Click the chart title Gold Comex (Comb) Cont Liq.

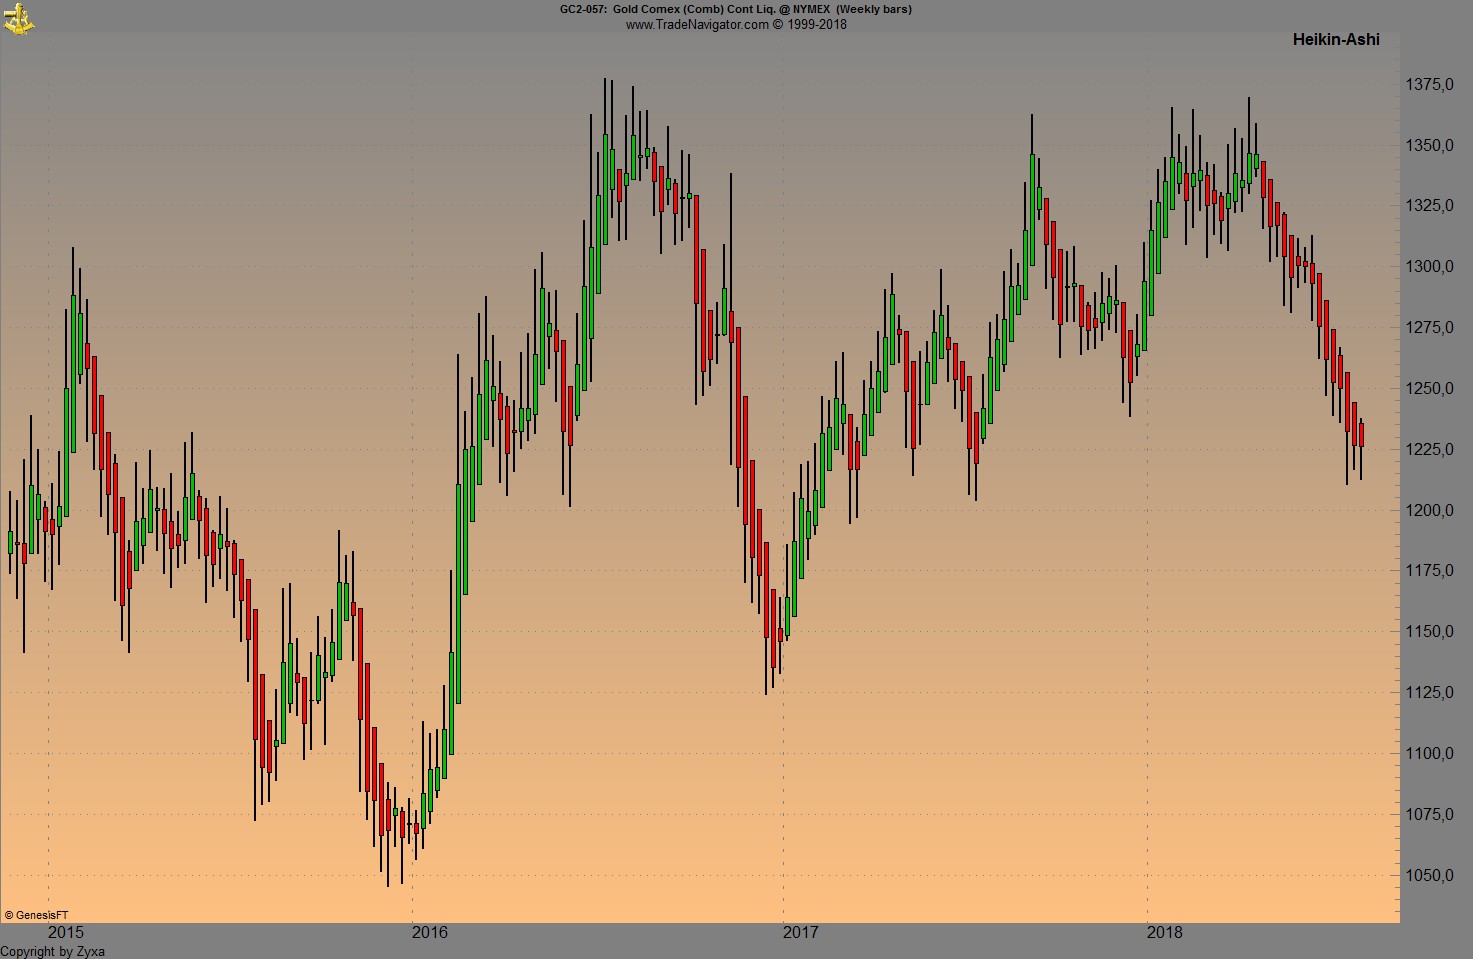point(695,9)
